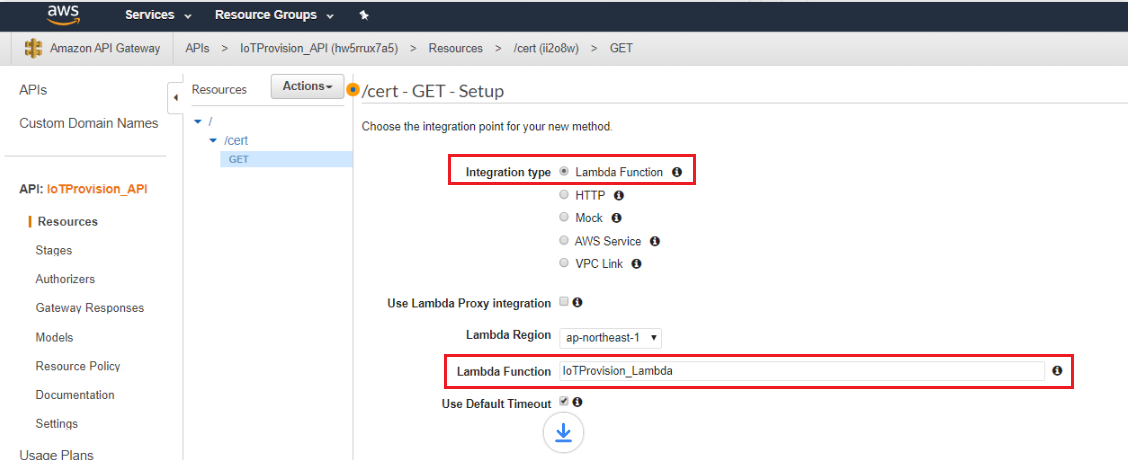
Task: Select the HTTP integration type radio
Action: [564, 194]
